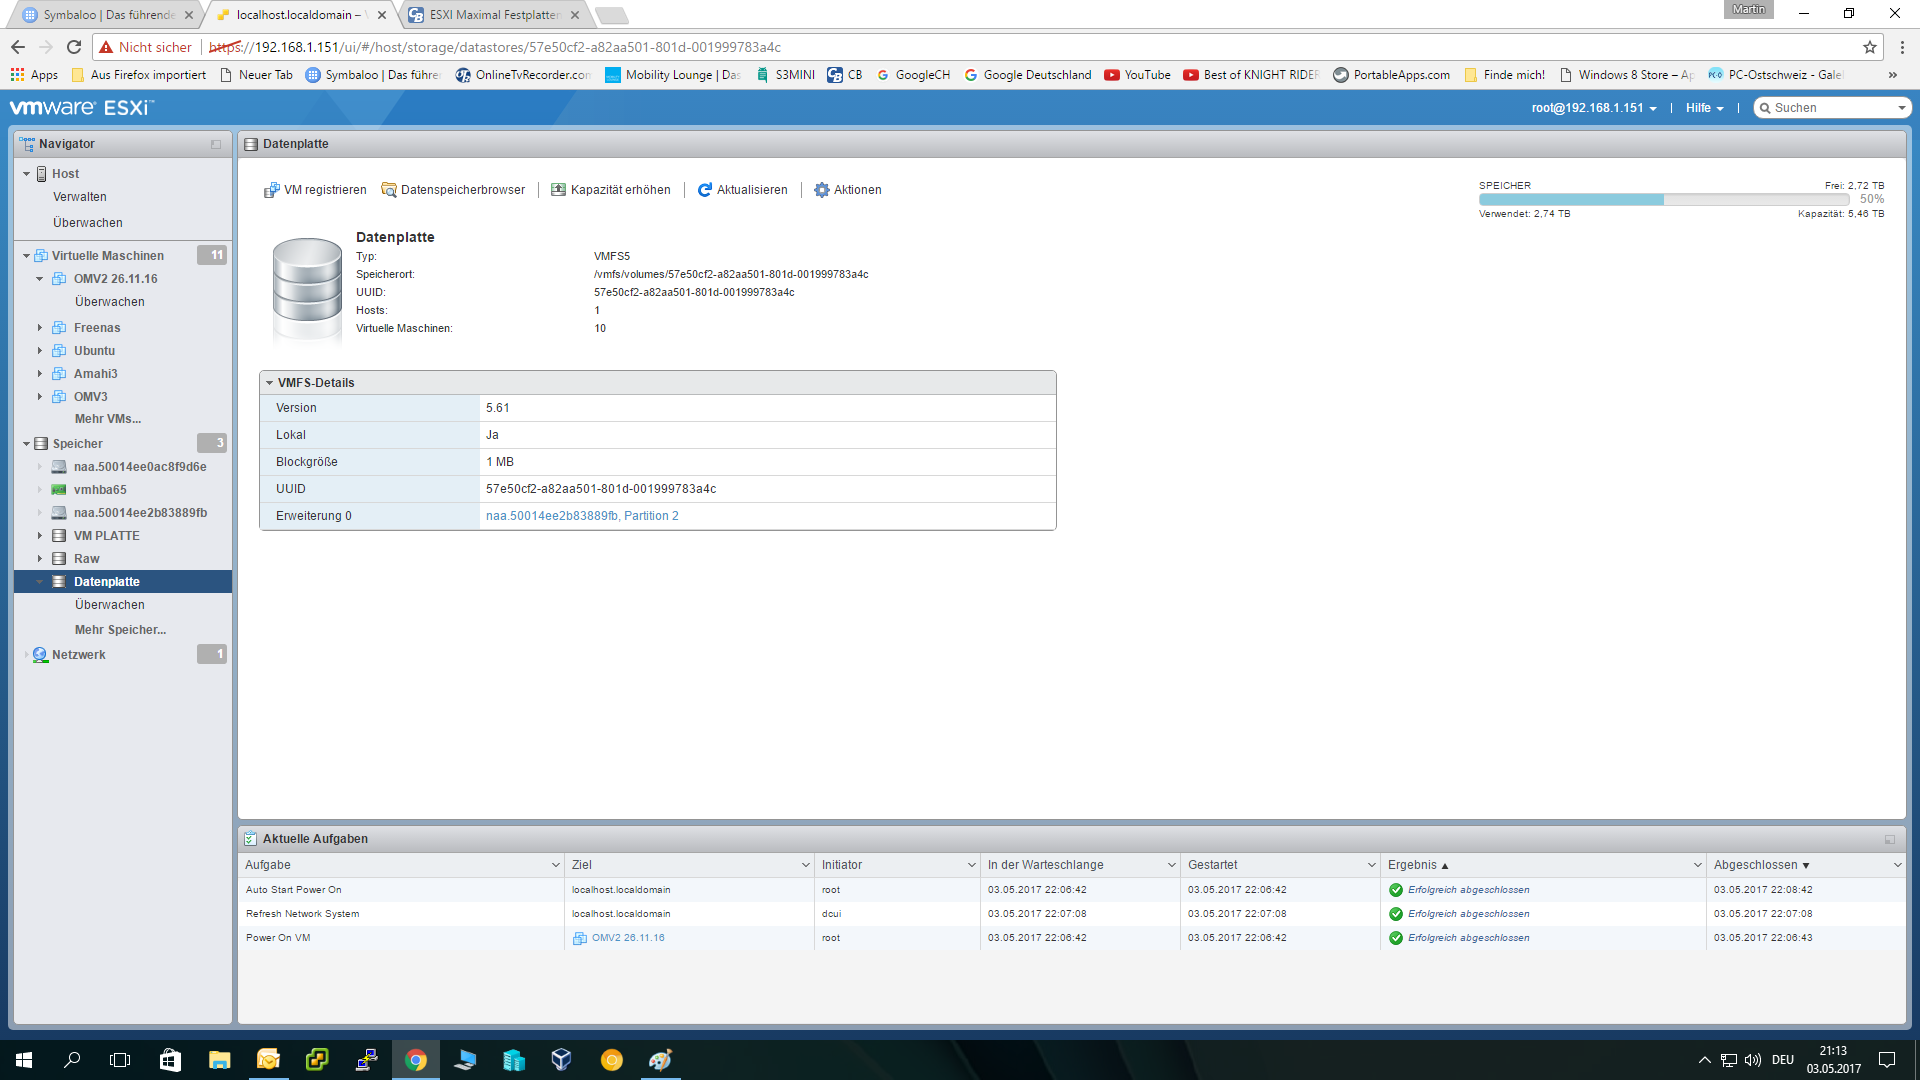Minimize the Navigator panel icon
The image size is (1920, 1080).
(216, 144)
